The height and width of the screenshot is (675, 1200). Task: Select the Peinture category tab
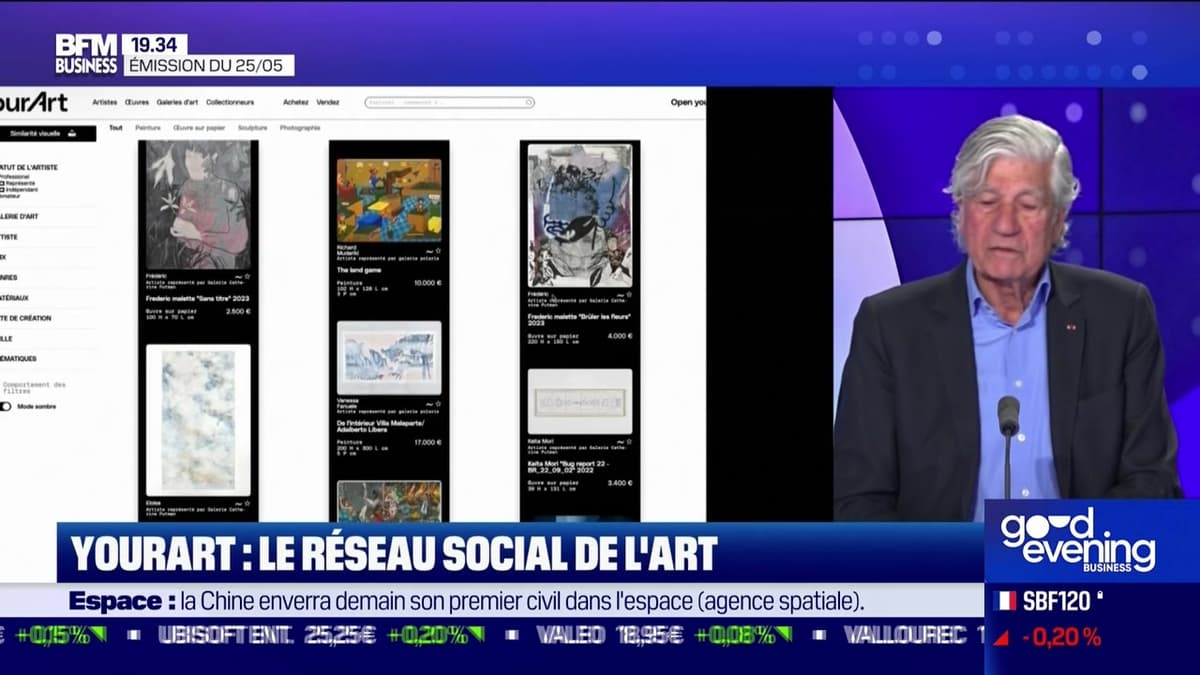click(x=148, y=128)
